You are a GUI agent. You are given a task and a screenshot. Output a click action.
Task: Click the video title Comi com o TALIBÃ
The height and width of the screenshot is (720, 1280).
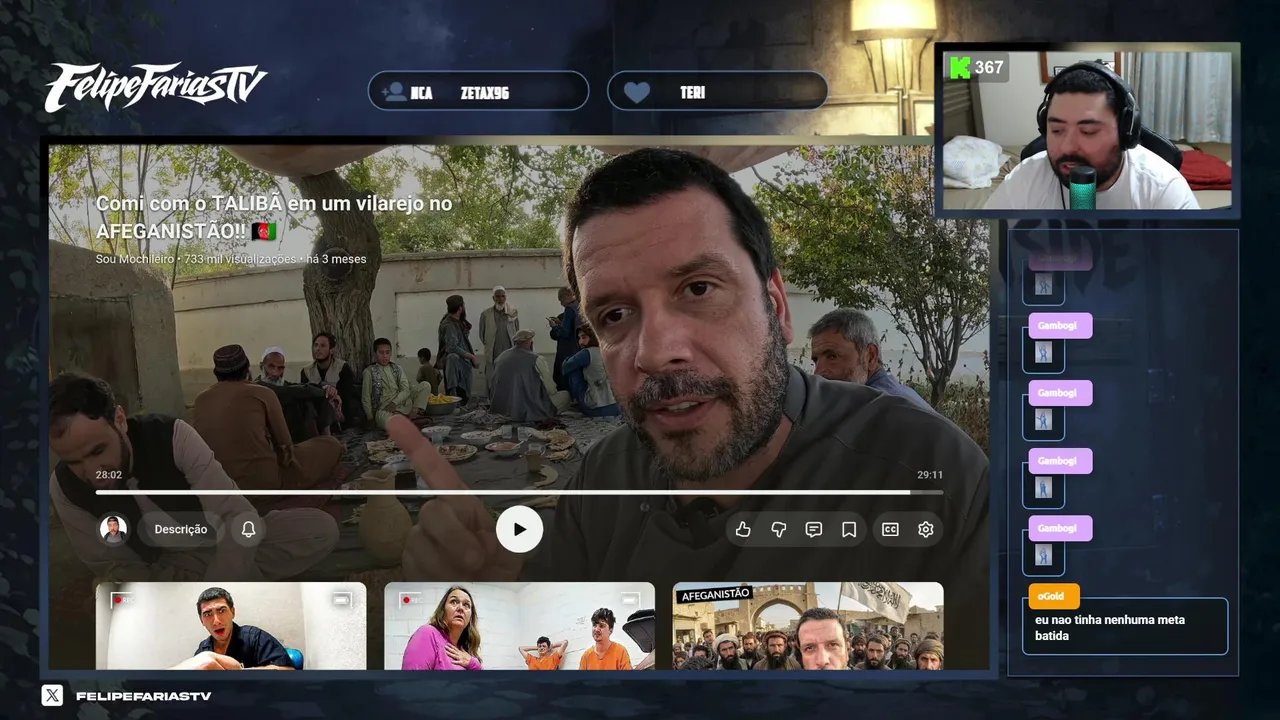[x=274, y=217]
